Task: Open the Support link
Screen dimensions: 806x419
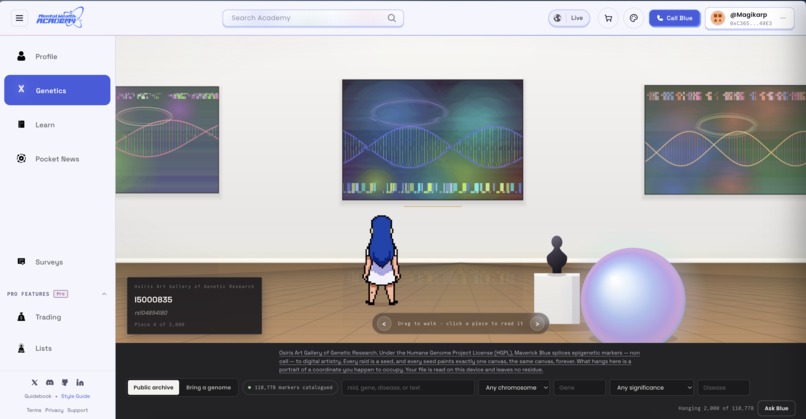Action: tap(78, 410)
